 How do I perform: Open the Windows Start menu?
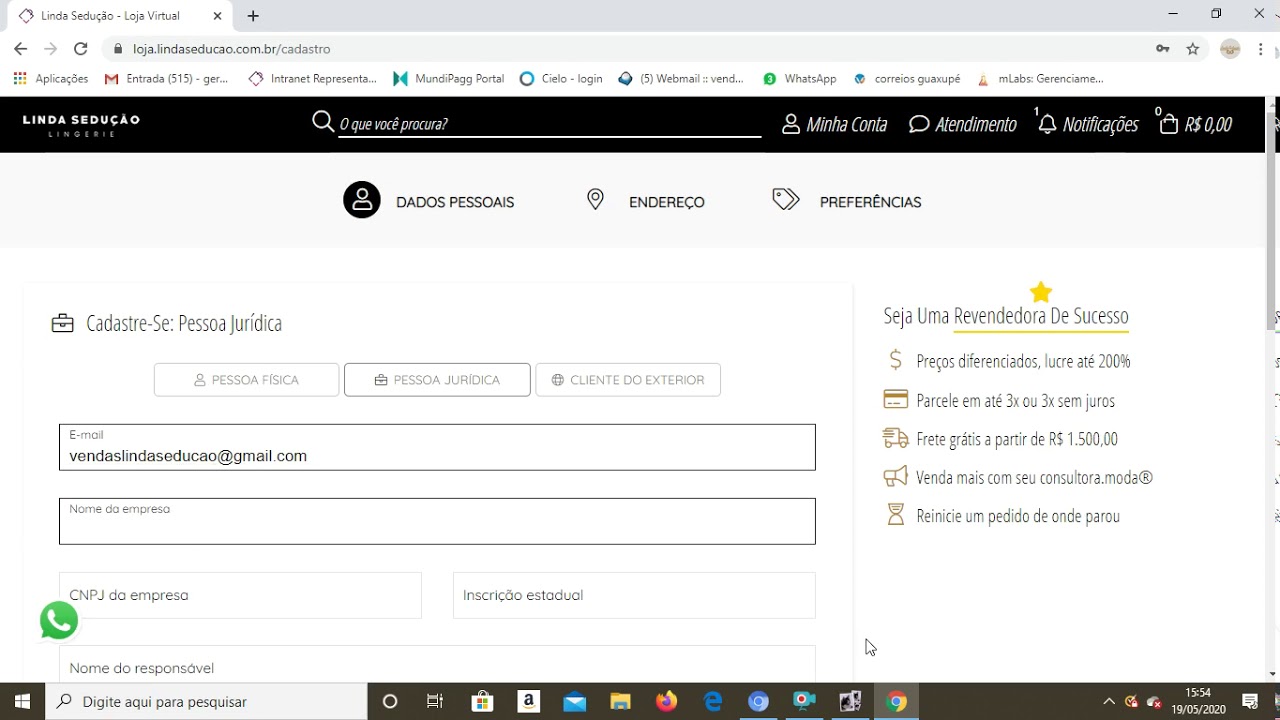(22, 701)
